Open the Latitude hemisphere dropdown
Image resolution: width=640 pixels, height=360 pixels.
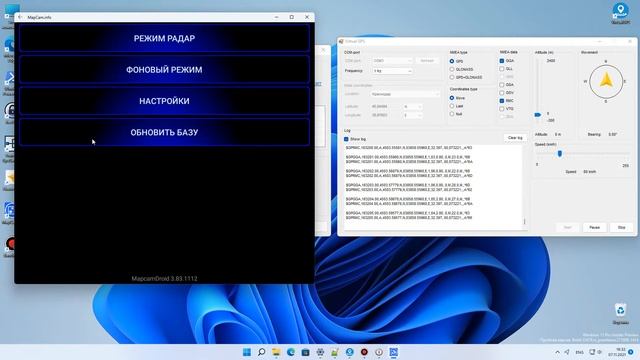[412, 107]
